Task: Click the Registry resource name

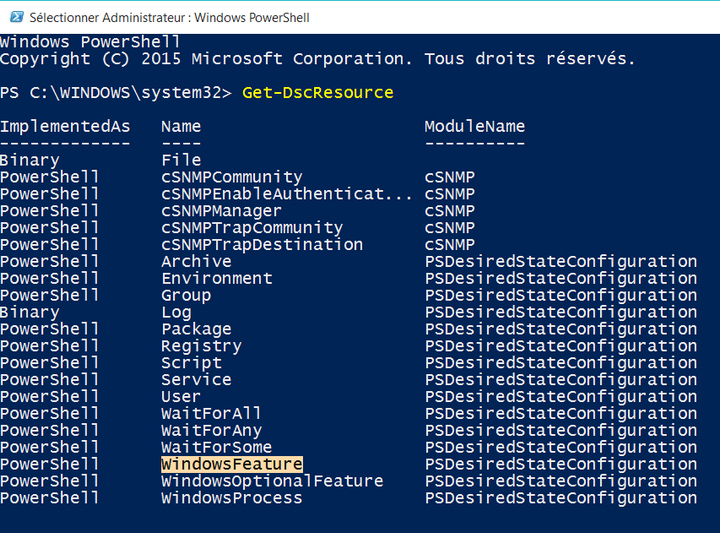Action: [x=201, y=346]
